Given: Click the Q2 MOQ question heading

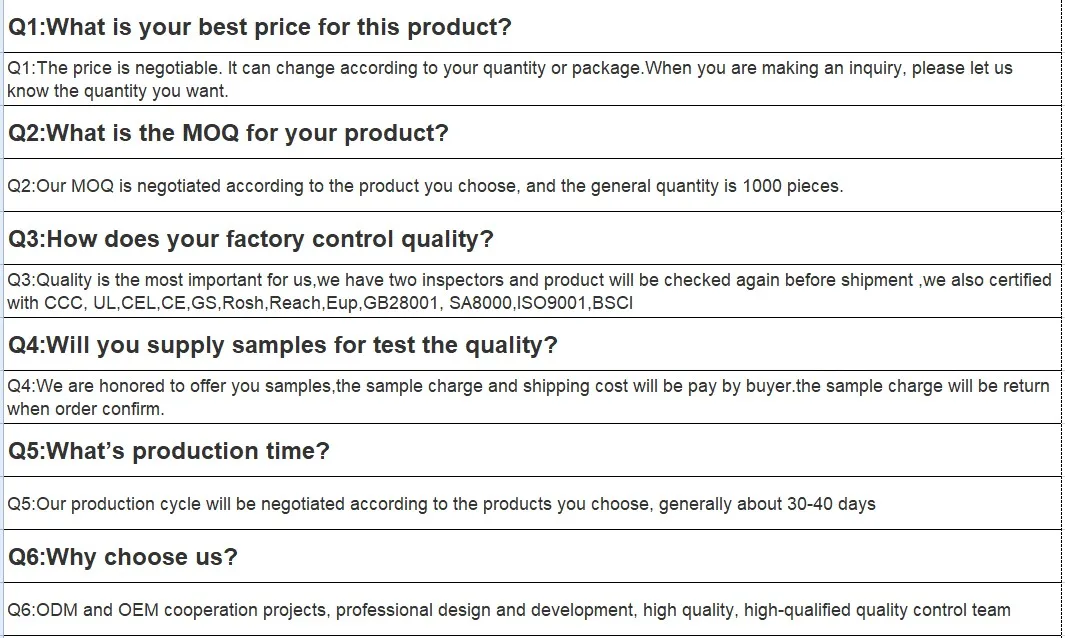Looking at the screenshot, I should tap(228, 133).
